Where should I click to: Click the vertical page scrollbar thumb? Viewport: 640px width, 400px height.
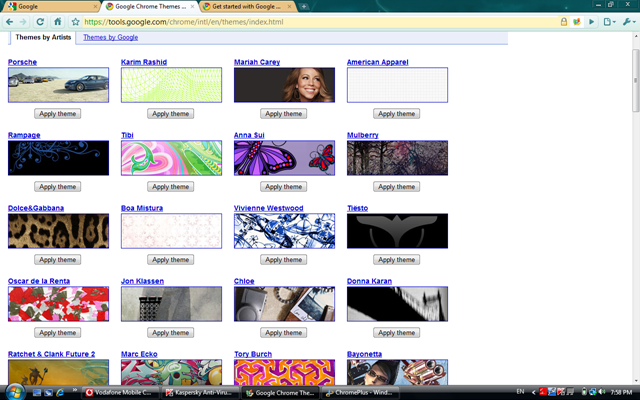pyautogui.click(x=636, y=80)
